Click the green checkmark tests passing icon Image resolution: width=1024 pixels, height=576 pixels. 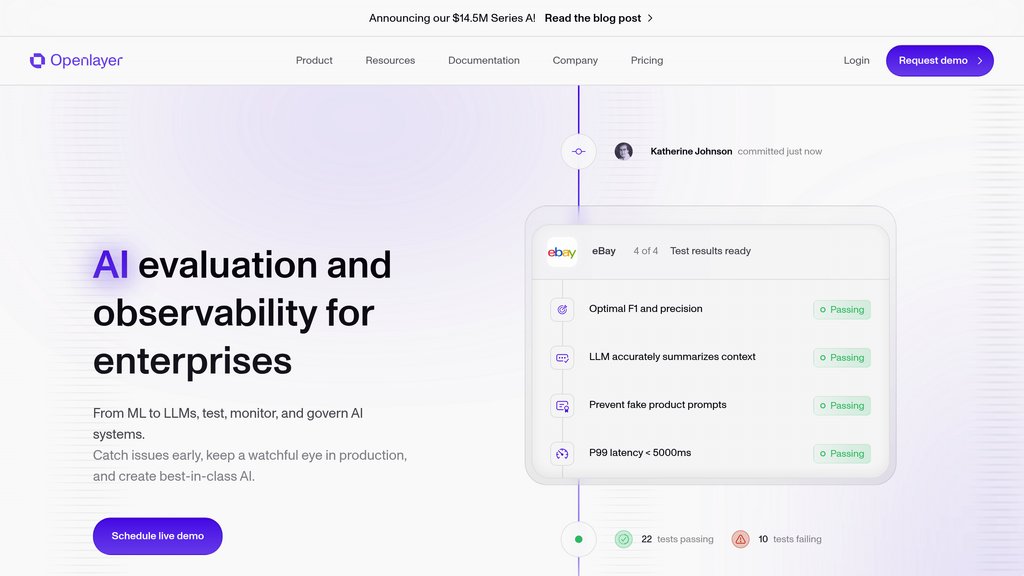pyautogui.click(x=623, y=539)
